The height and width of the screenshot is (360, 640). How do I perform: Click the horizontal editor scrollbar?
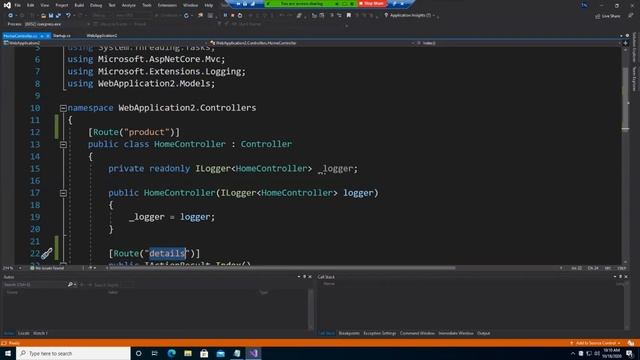(282, 268)
